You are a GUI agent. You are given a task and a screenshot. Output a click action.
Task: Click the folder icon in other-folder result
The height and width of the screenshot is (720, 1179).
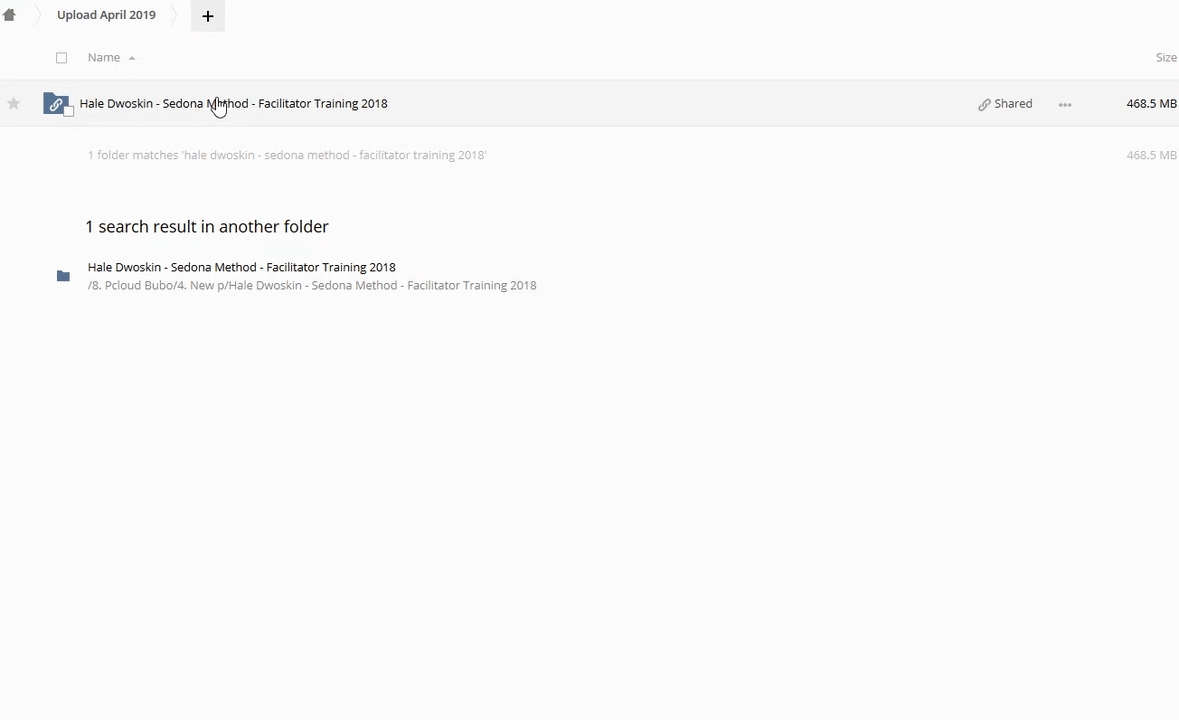point(63,276)
